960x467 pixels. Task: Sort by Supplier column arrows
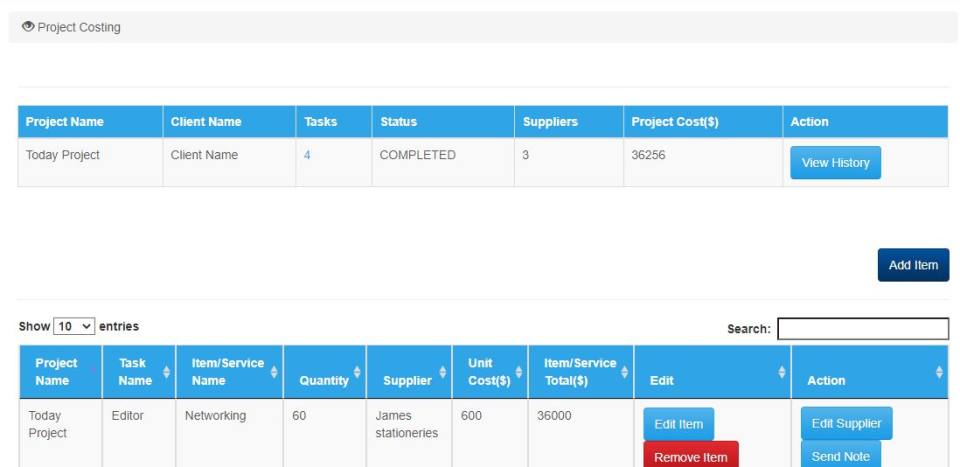click(441, 372)
